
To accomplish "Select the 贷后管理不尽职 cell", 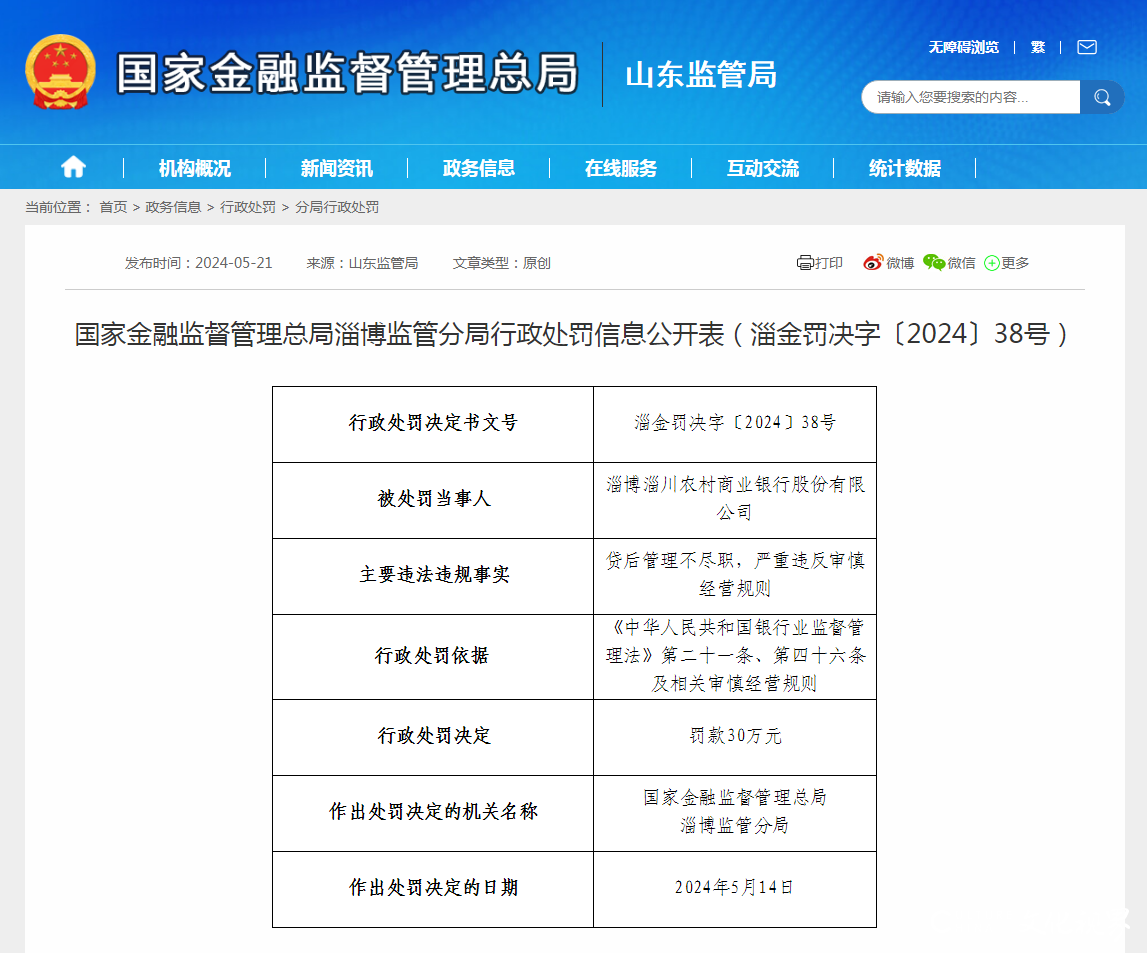I will pos(734,576).
